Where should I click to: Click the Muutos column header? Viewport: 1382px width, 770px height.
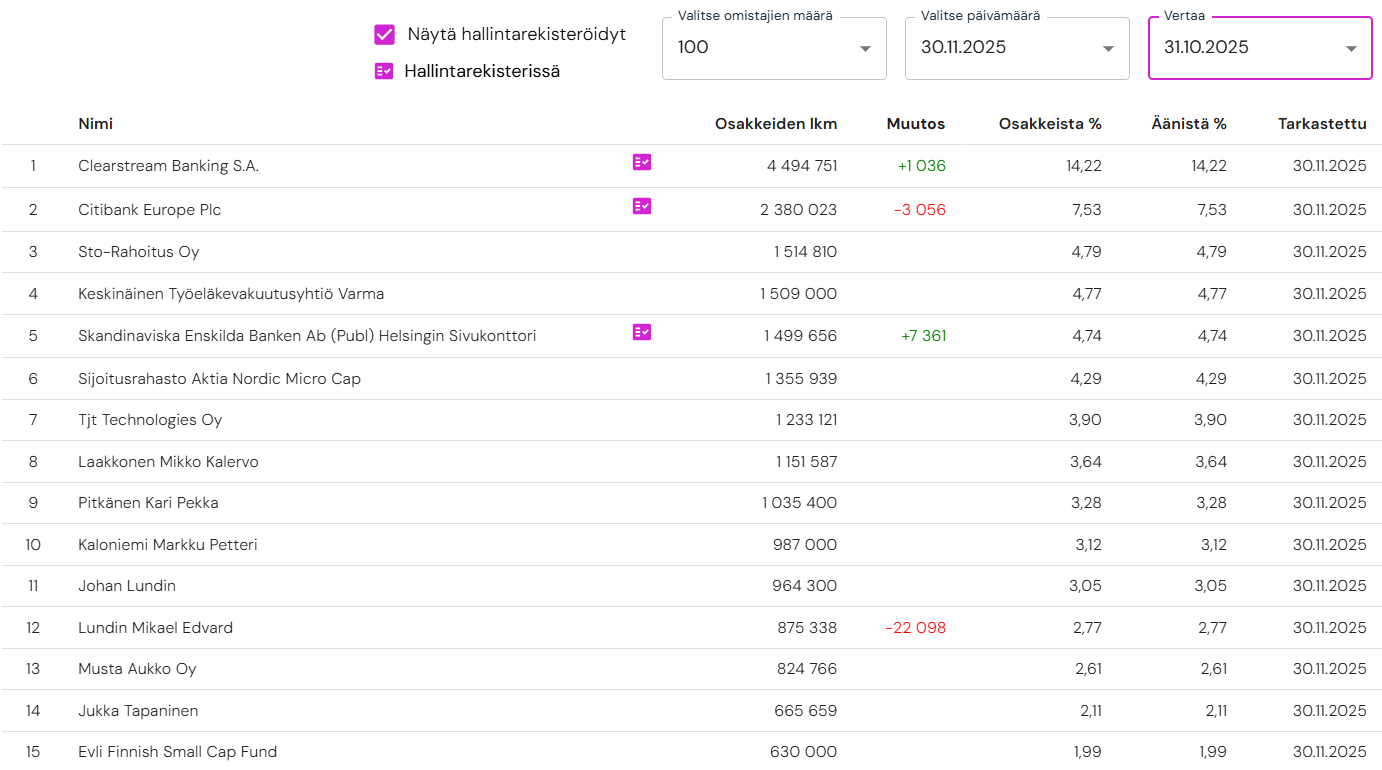tap(915, 124)
